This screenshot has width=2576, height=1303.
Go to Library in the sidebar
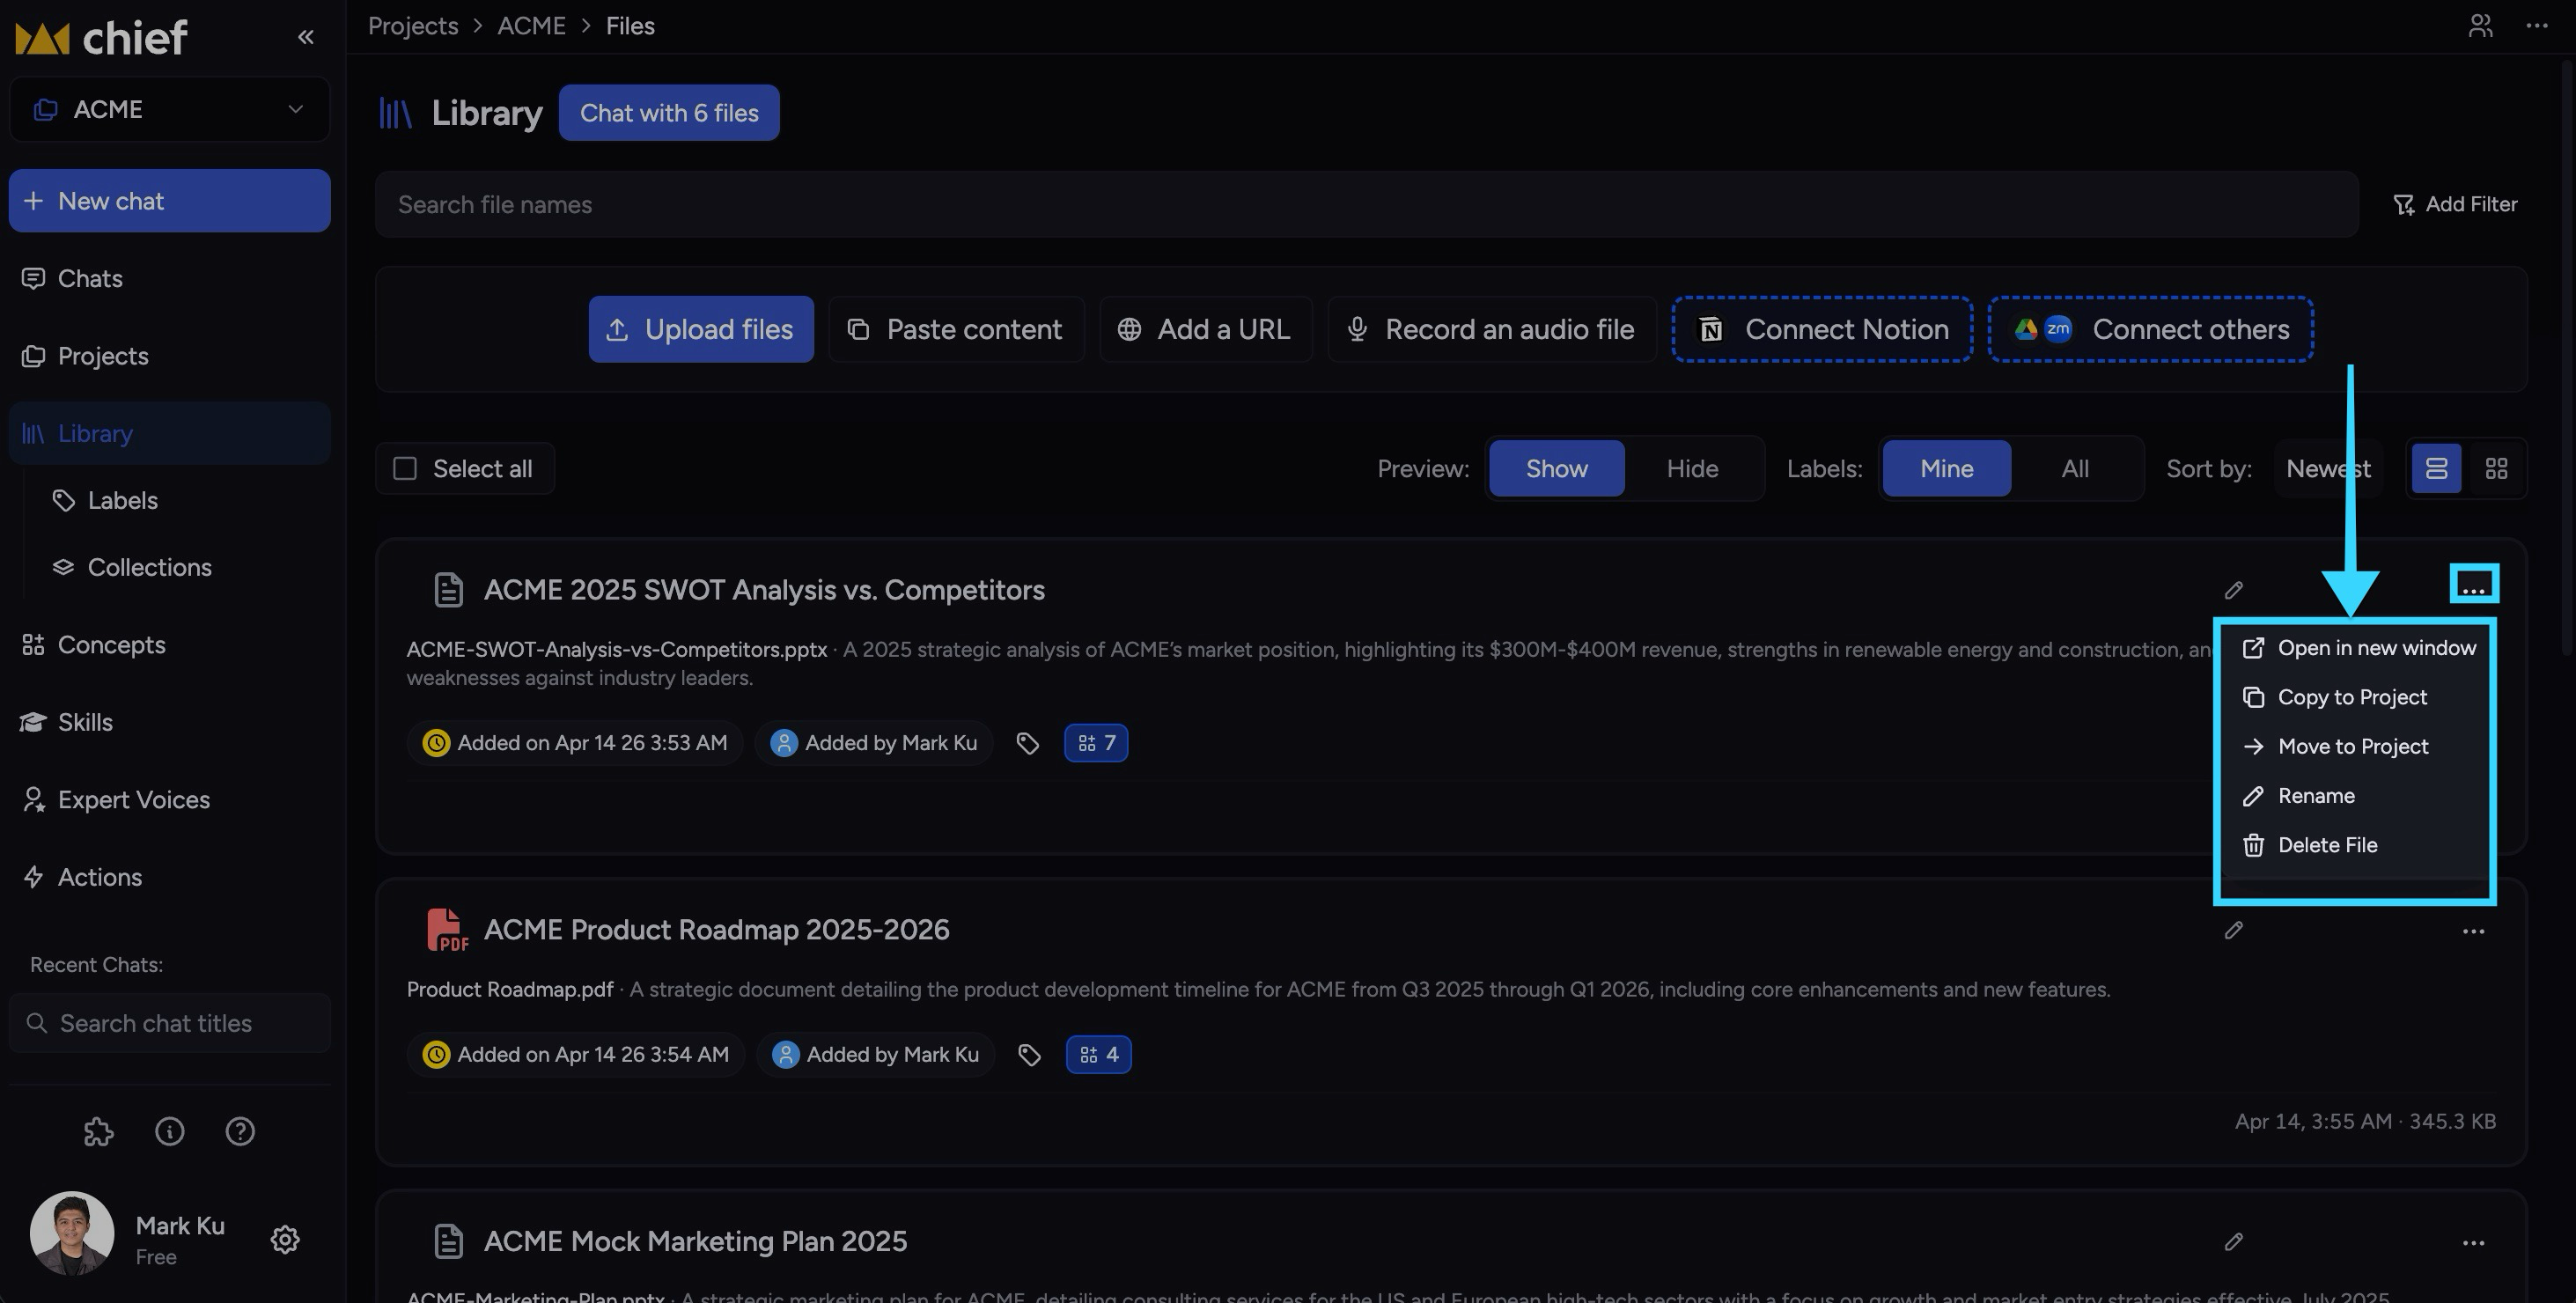[x=169, y=433]
